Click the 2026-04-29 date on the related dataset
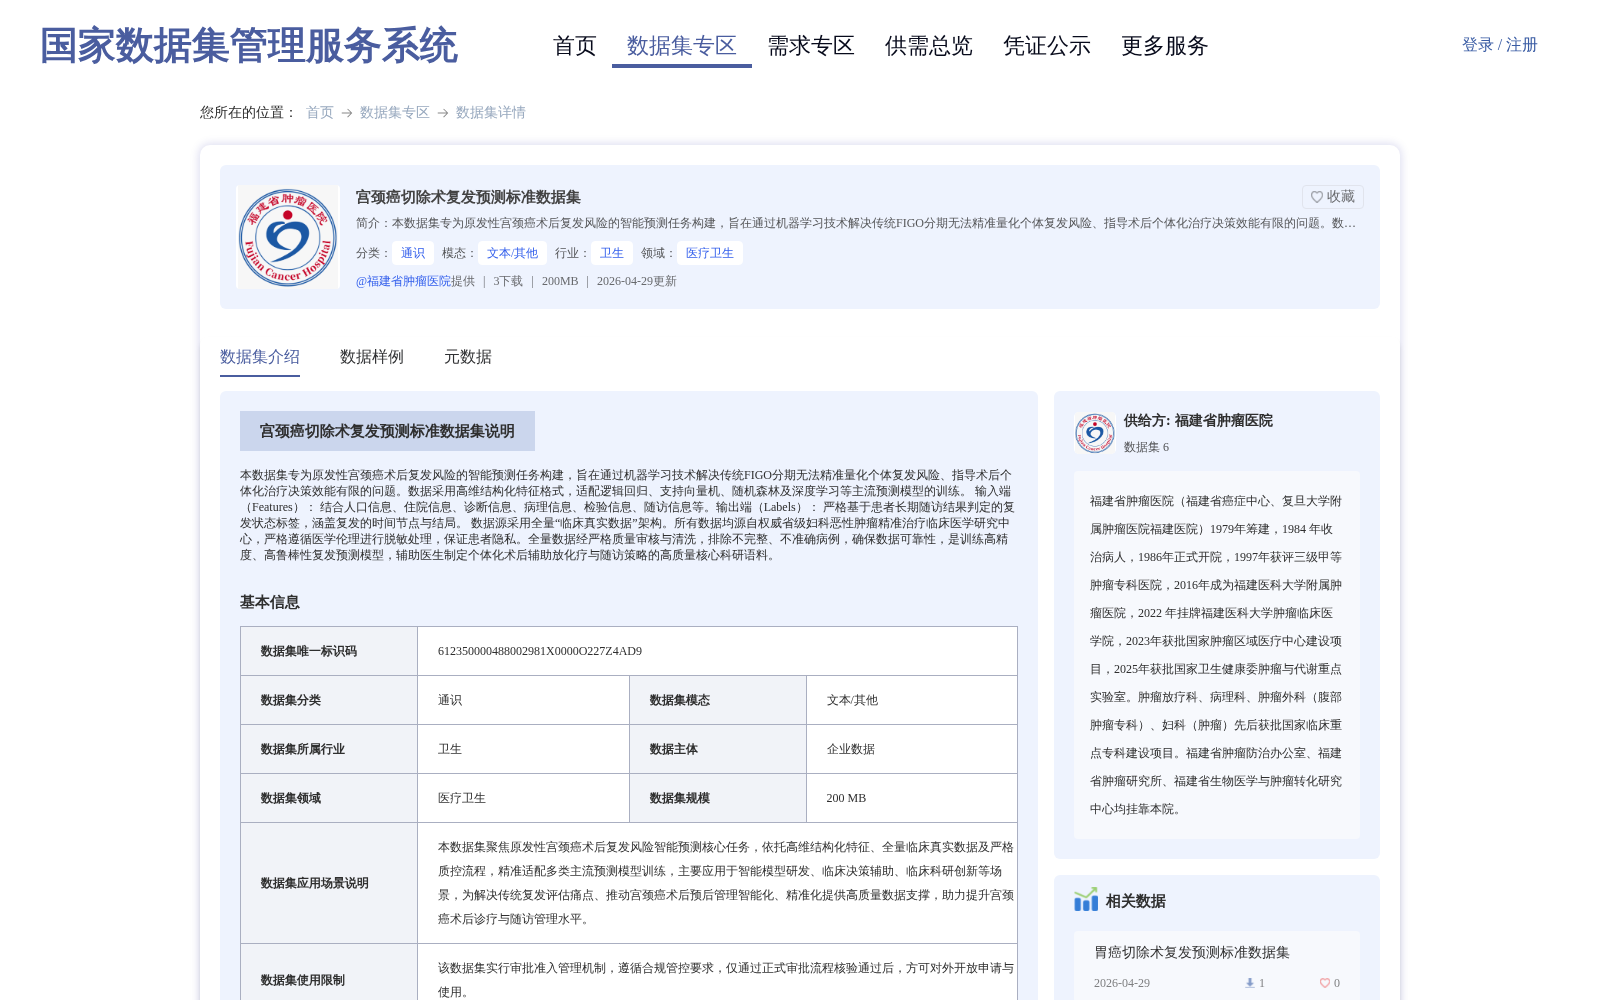Image resolution: width=1600 pixels, height=1000 pixels. click(1122, 983)
